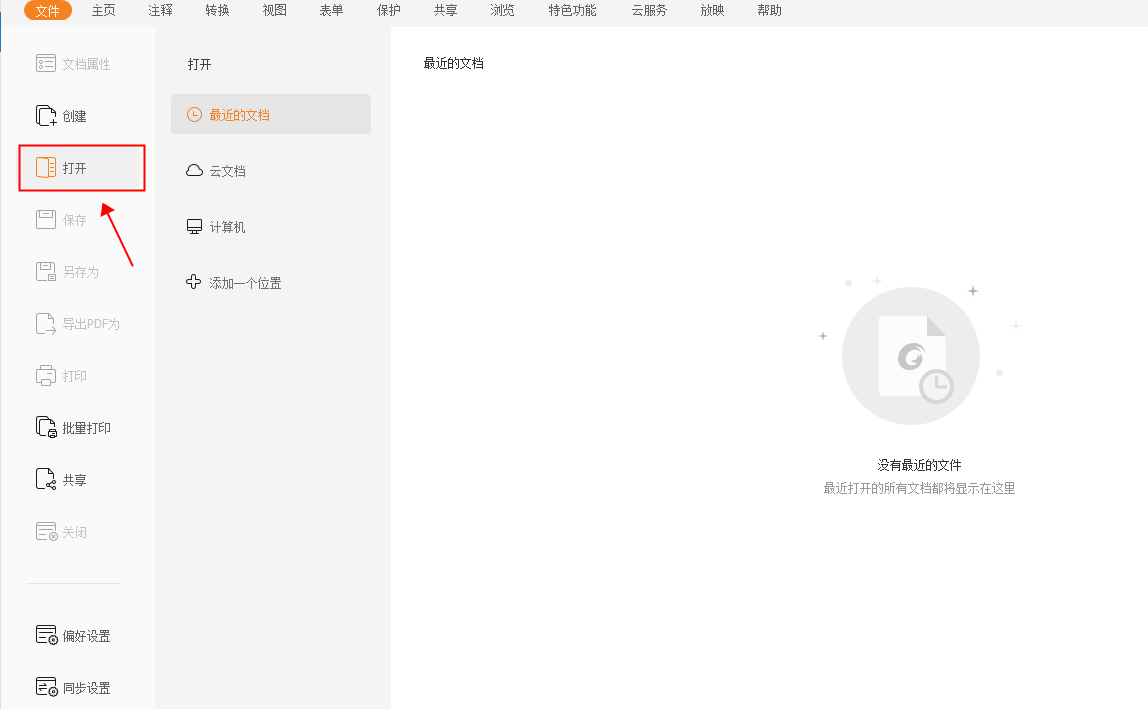1148x709 pixels.
Task: Open 批量打印 (batch print)
Action: (71, 427)
